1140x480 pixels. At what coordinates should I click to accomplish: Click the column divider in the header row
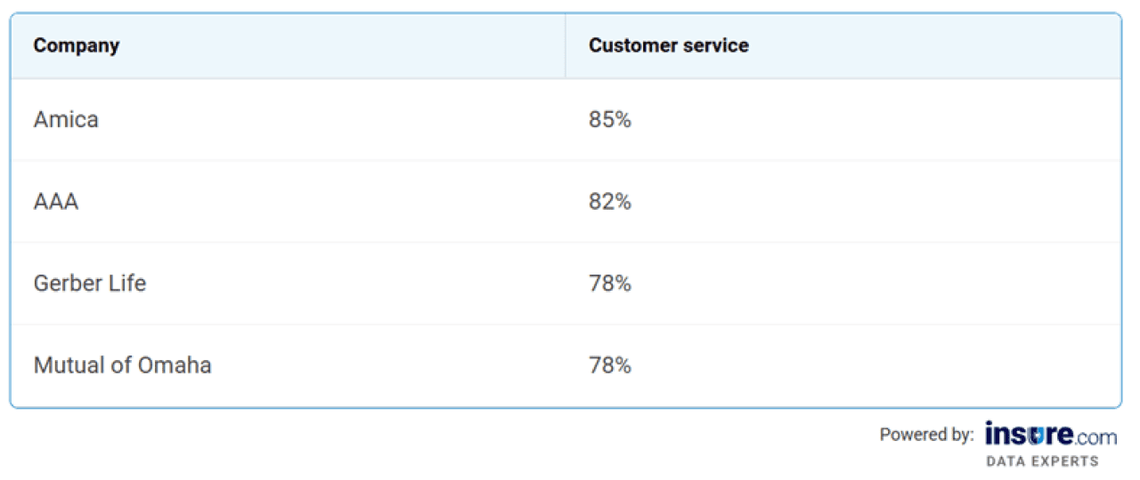(x=565, y=46)
